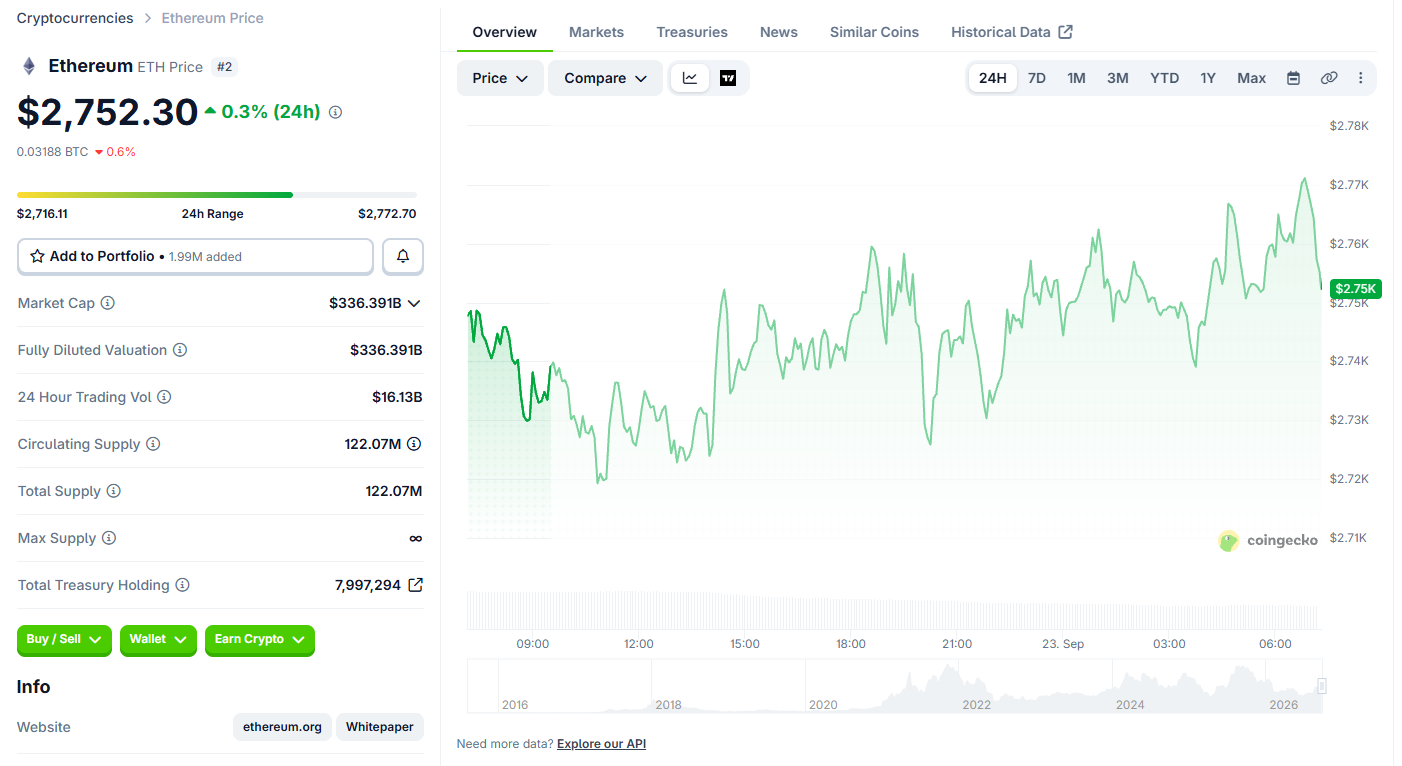Open the Price dropdown

pyautogui.click(x=500, y=78)
